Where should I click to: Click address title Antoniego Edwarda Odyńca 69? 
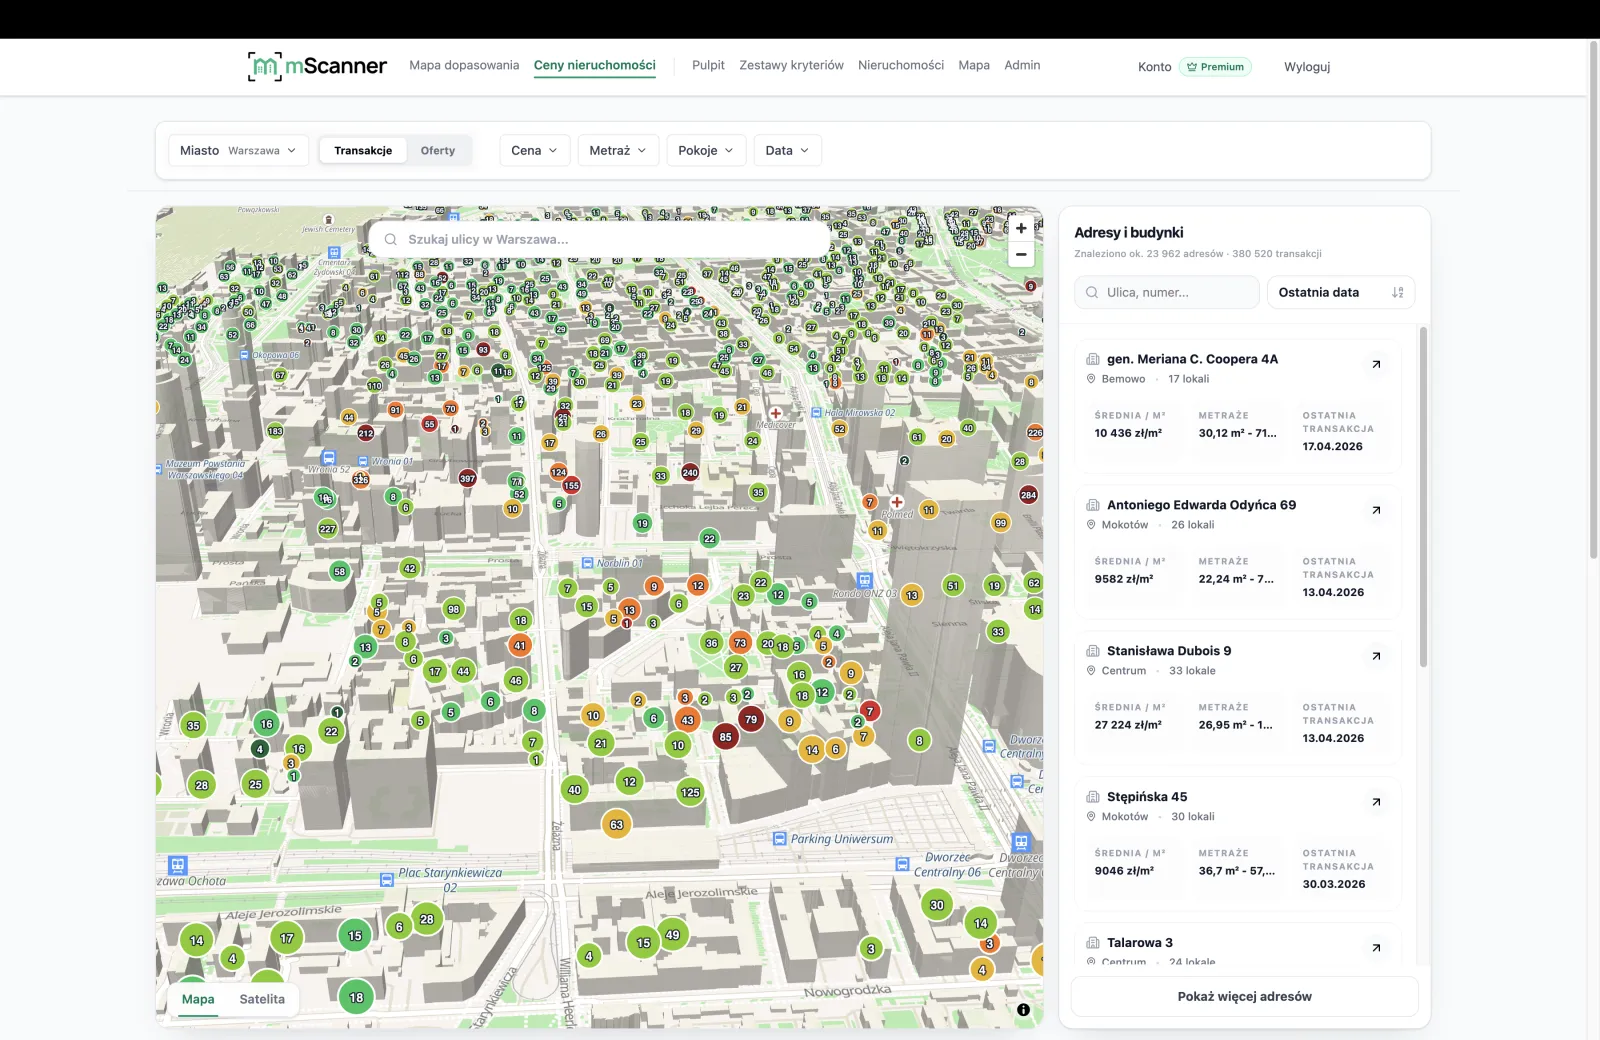tap(1201, 505)
